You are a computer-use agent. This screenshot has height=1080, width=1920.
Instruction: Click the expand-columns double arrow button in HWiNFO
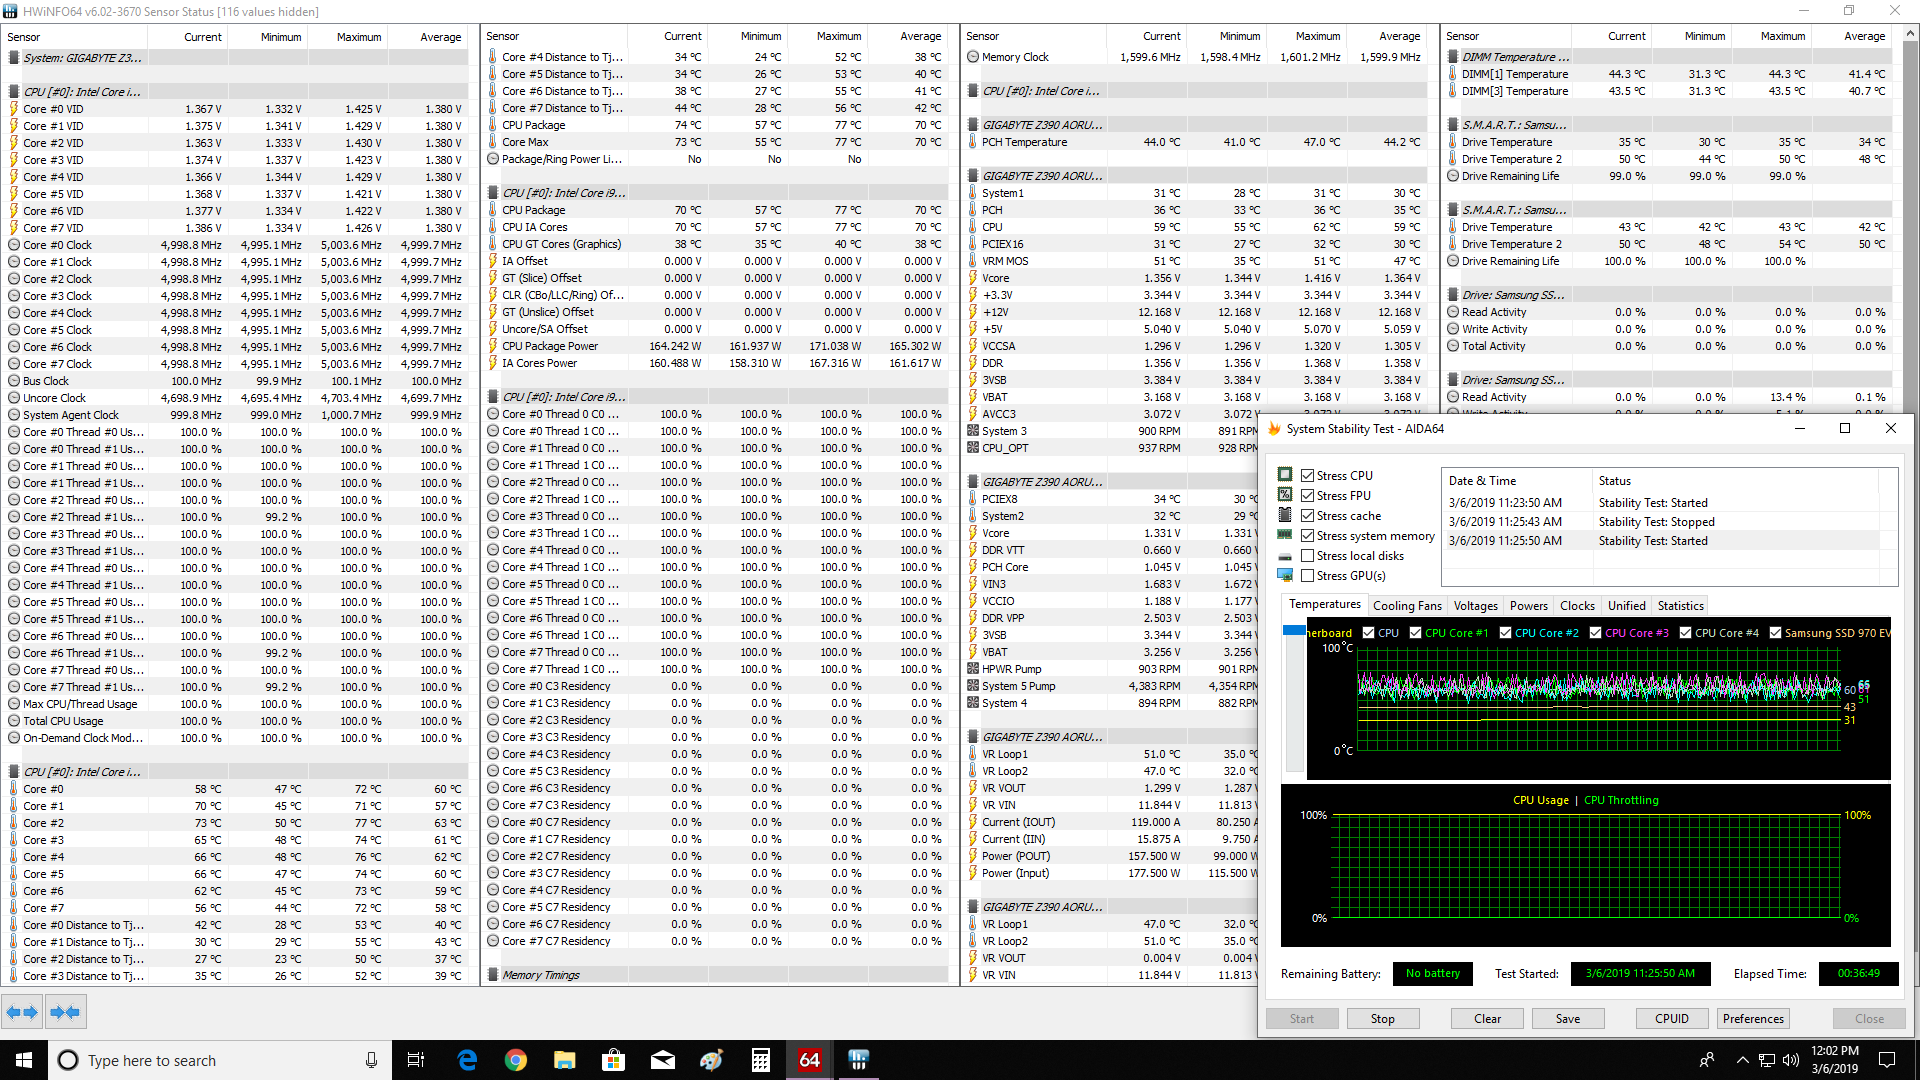pos(22,1012)
